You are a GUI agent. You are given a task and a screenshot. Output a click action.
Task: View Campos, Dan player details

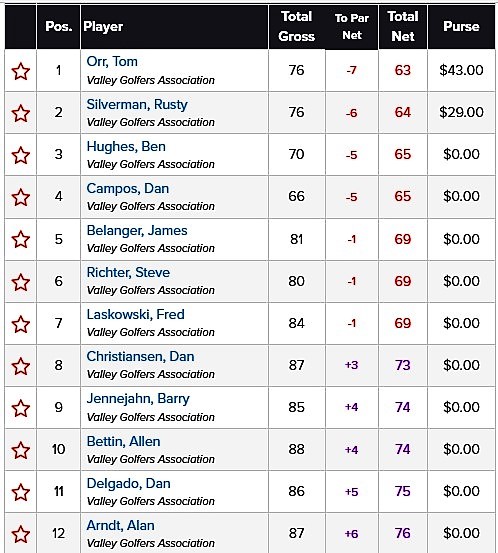[x=128, y=188]
